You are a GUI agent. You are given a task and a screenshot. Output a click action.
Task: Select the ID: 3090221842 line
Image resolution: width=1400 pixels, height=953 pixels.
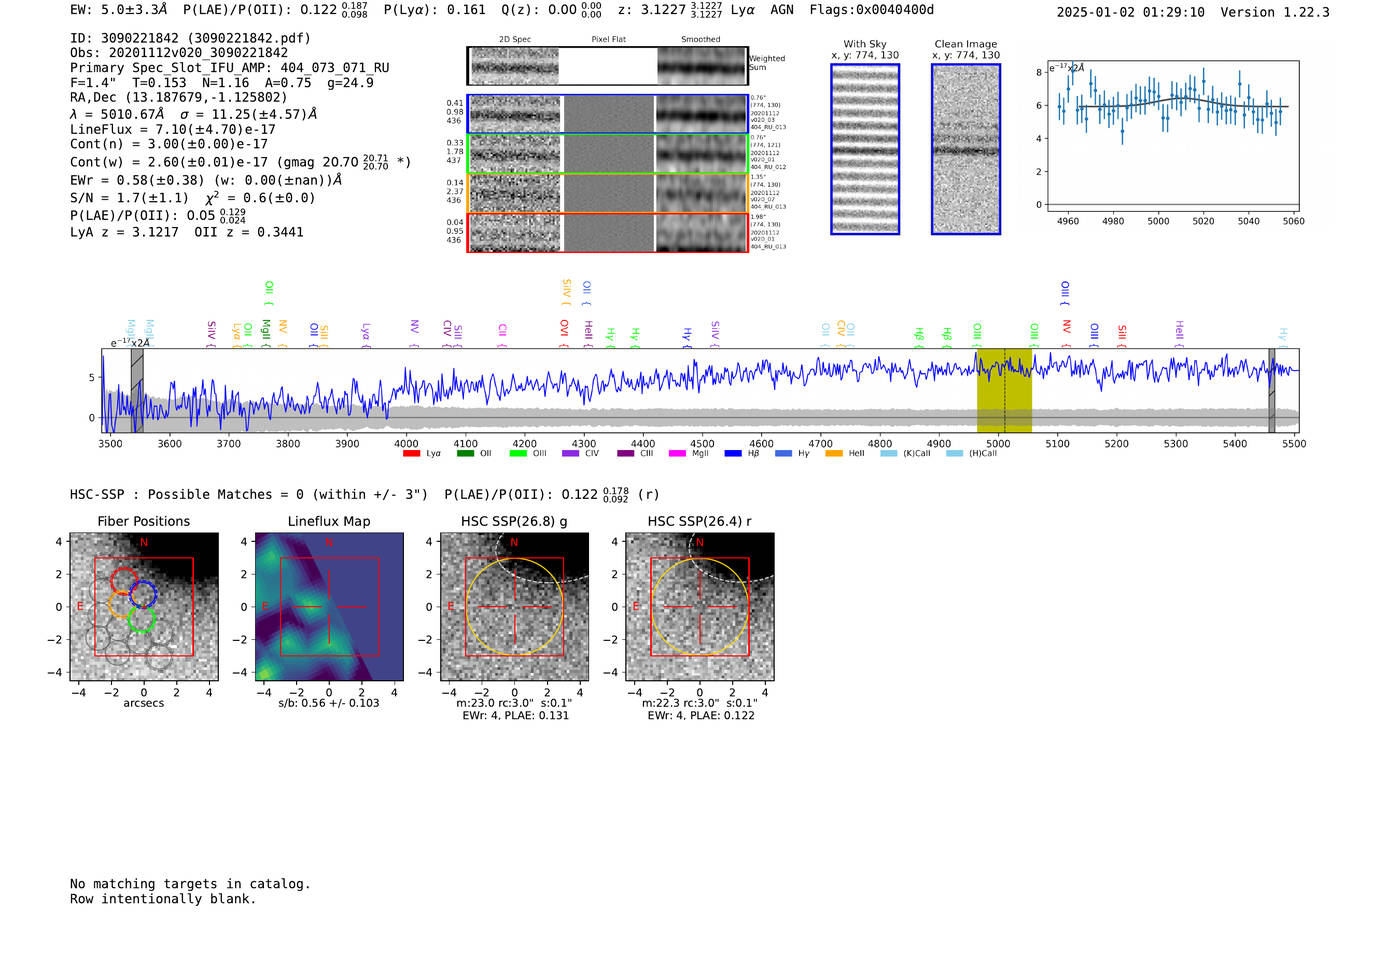click(x=190, y=38)
